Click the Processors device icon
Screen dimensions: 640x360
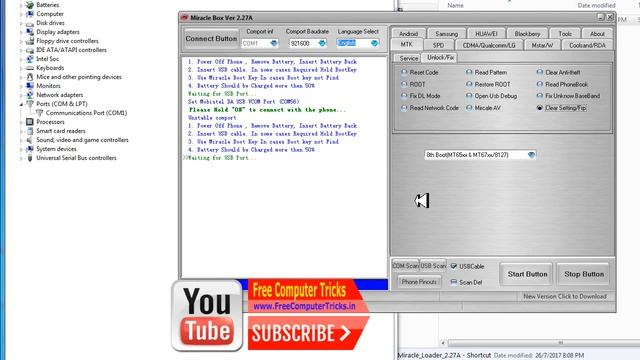click(x=30, y=122)
